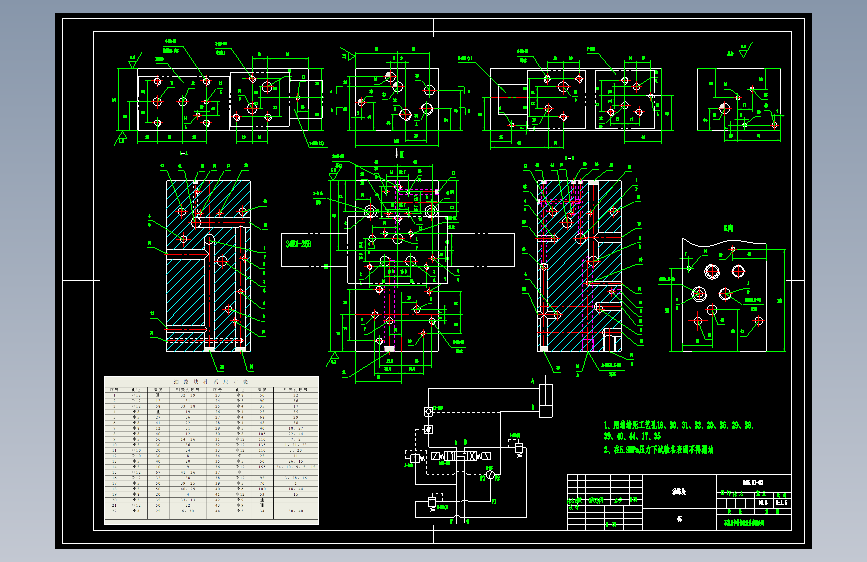This screenshot has height=562, width=867.
Task: Select the right hatched section view
Action: click(x=579, y=266)
